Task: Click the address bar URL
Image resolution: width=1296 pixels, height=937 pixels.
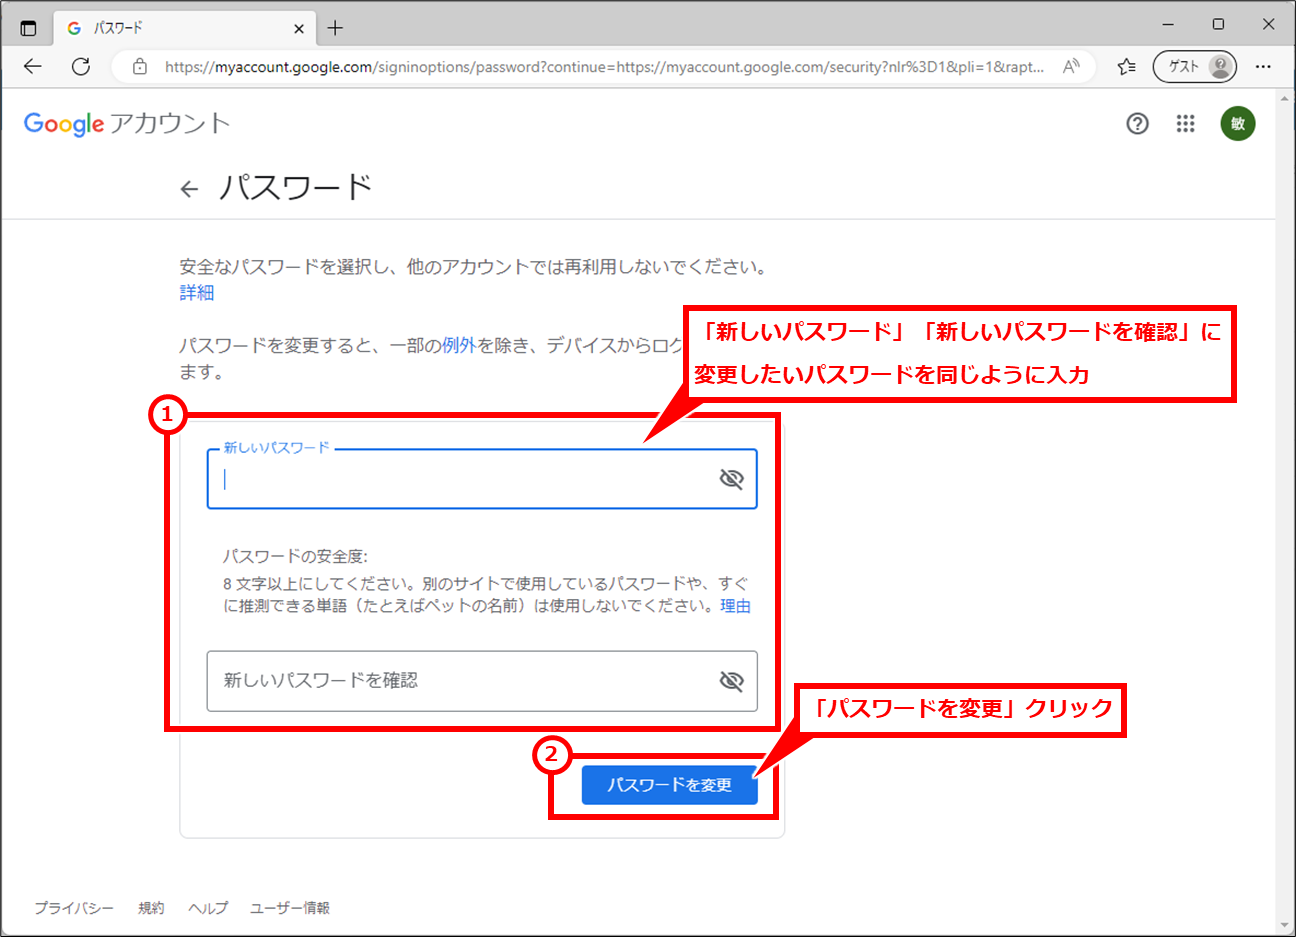Action: 604,67
